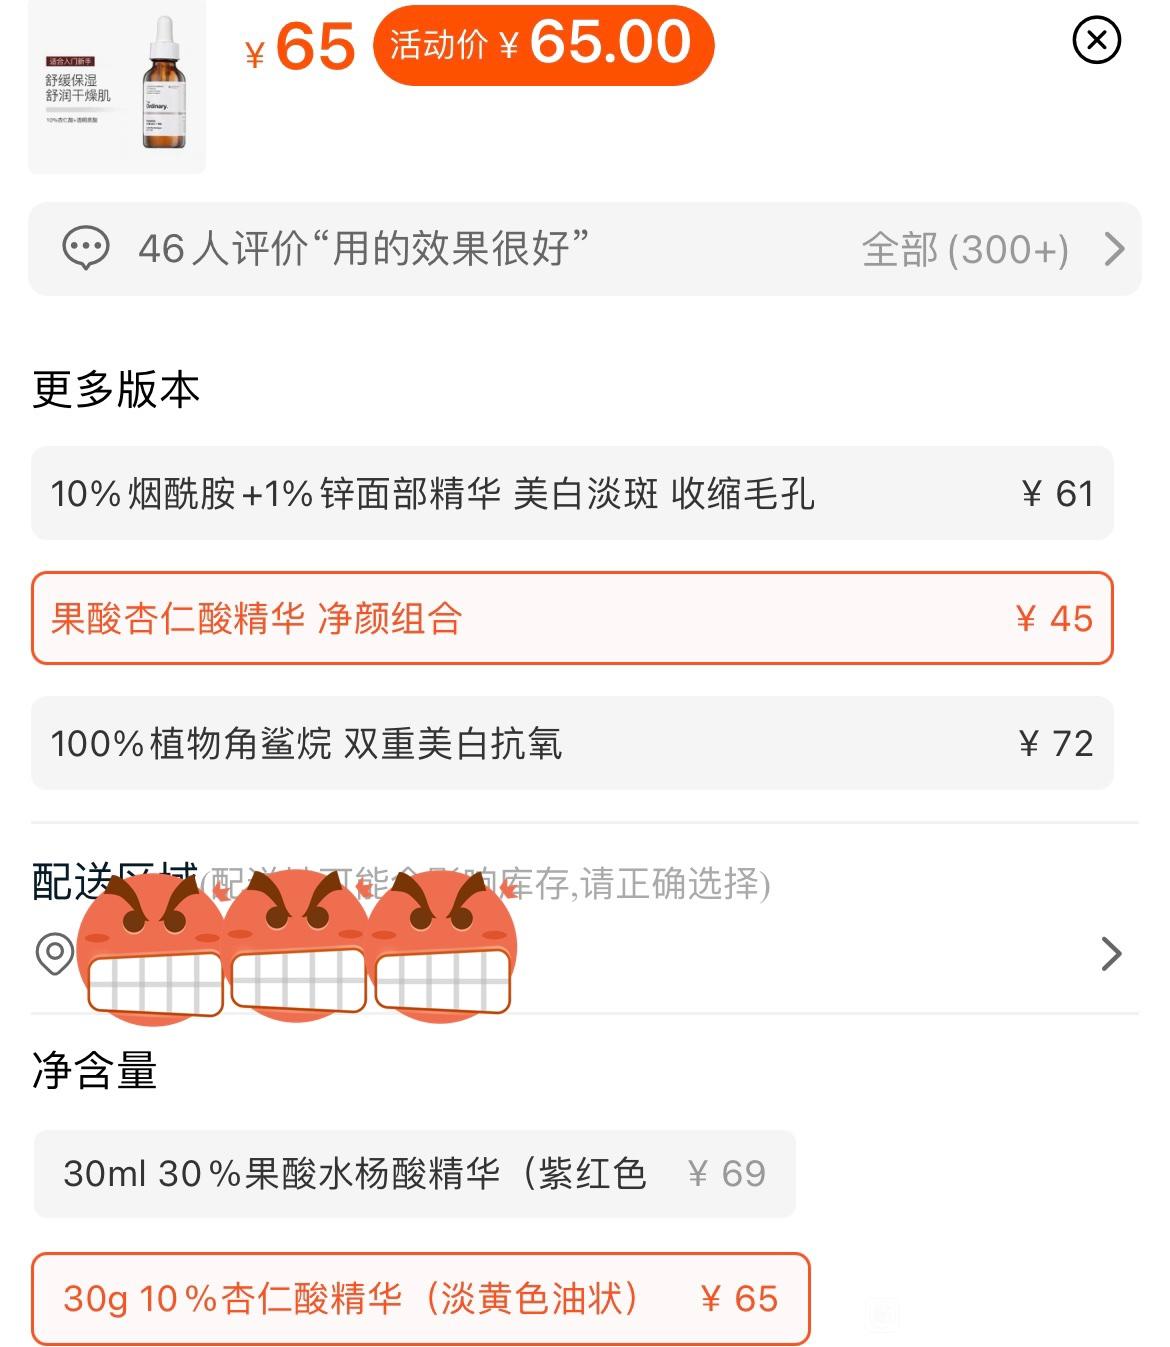This screenshot has width=1170, height=1347.
Task: Expand all reviews chevron arrow
Action: (1114, 249)
